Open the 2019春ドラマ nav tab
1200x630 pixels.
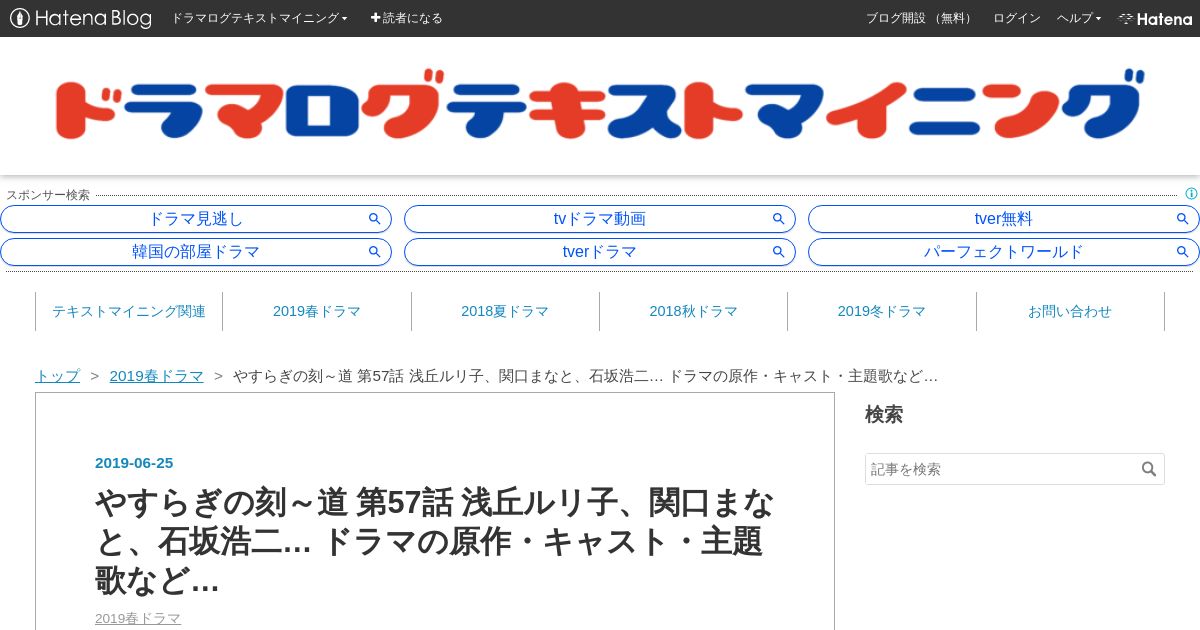tap(317, 311)
